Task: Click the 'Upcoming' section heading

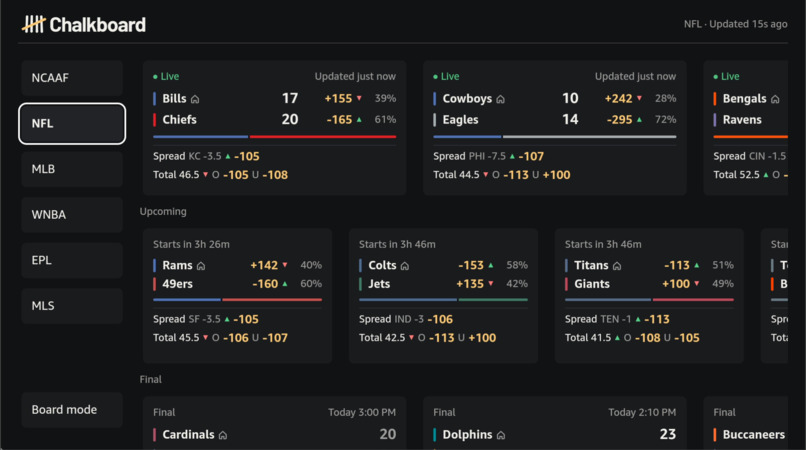Action: click(163, 211)
